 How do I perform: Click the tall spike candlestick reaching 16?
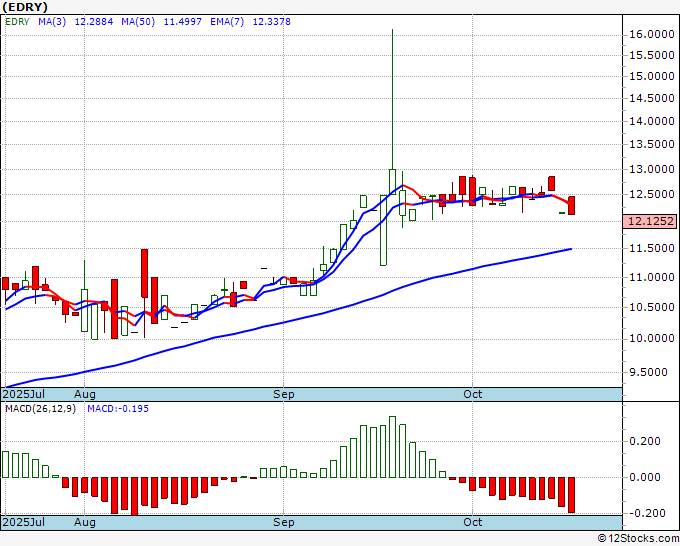392,112
